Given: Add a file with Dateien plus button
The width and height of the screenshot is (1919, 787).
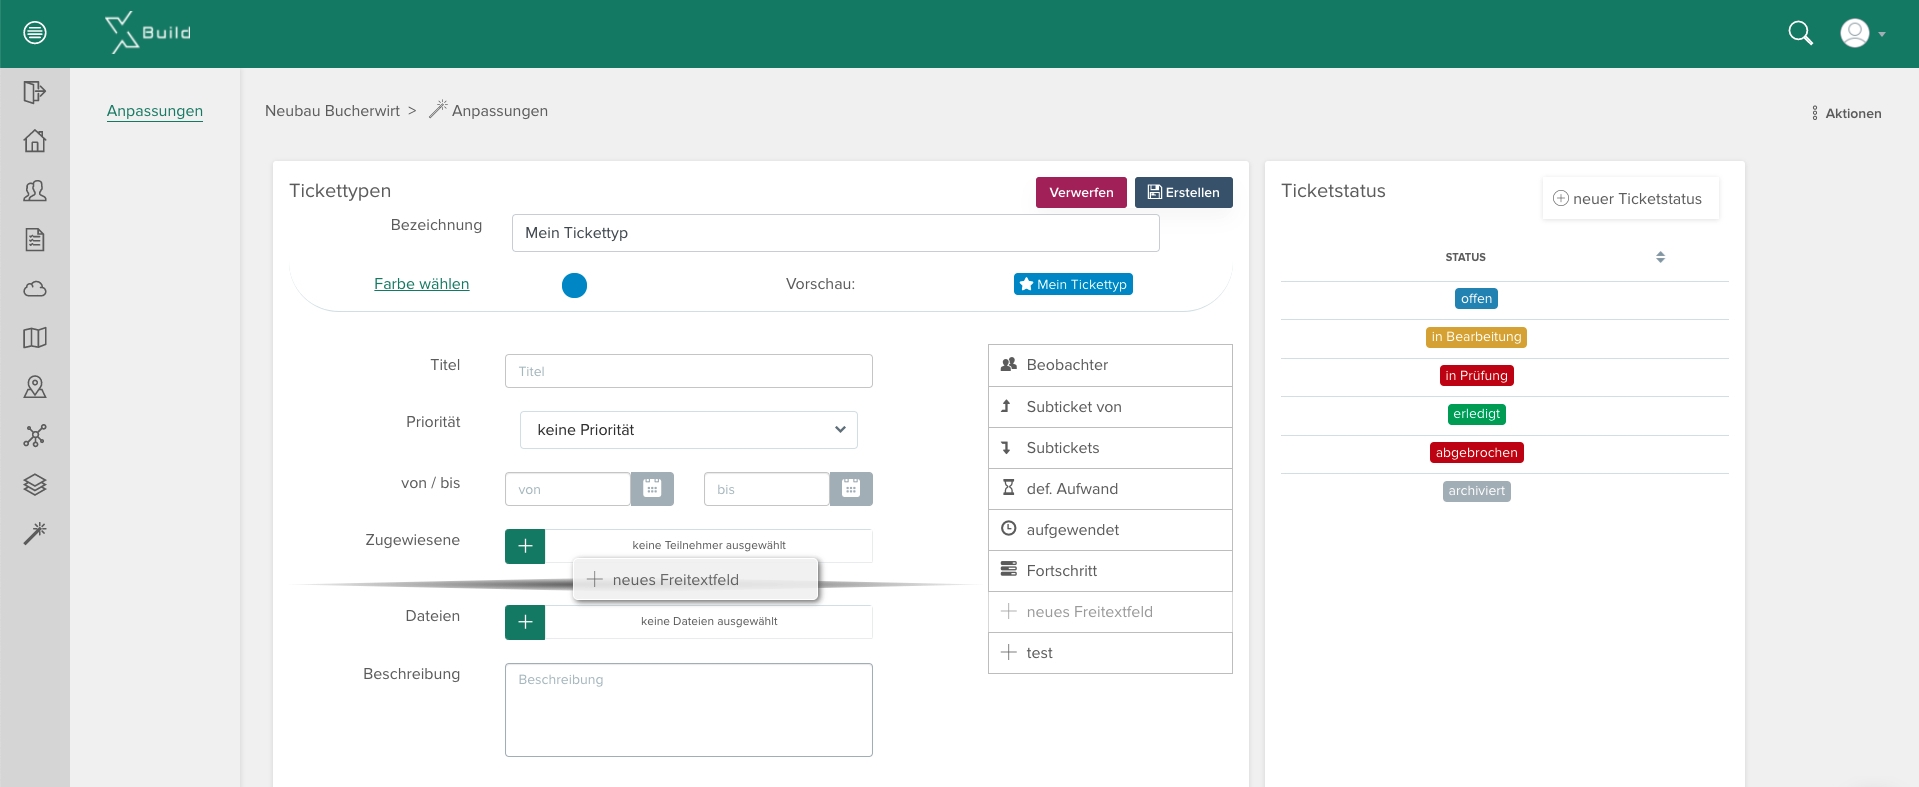Looking at the screenshot, I should [x=525, y=622].
